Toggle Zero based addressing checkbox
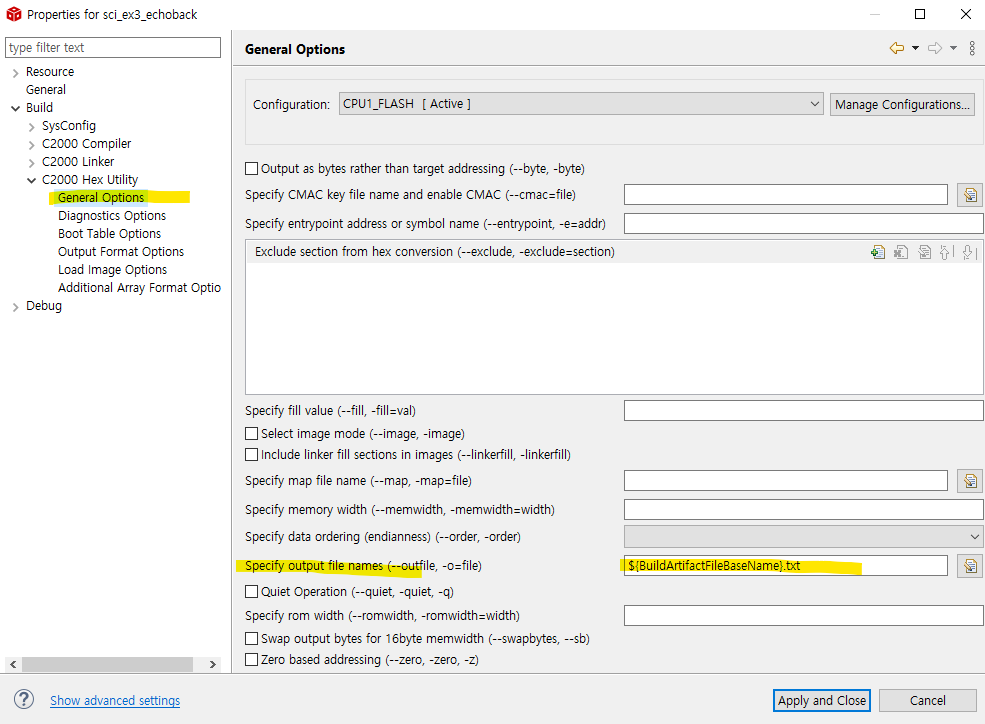 [251, 659]
